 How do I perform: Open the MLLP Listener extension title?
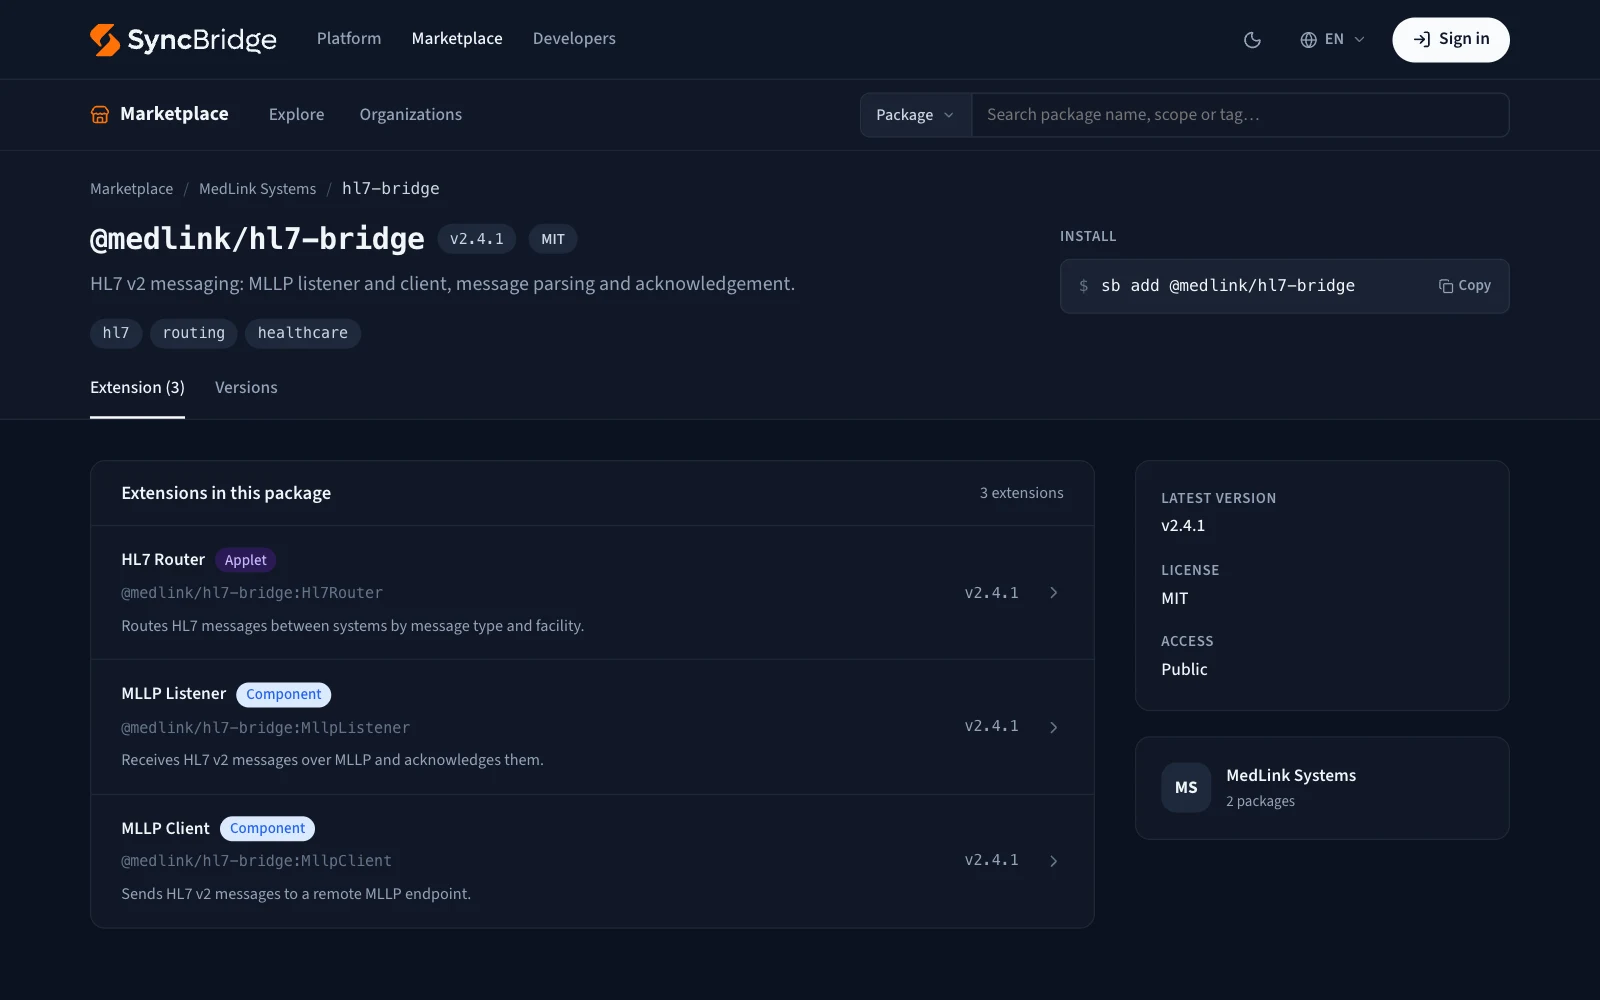(174, 694)
